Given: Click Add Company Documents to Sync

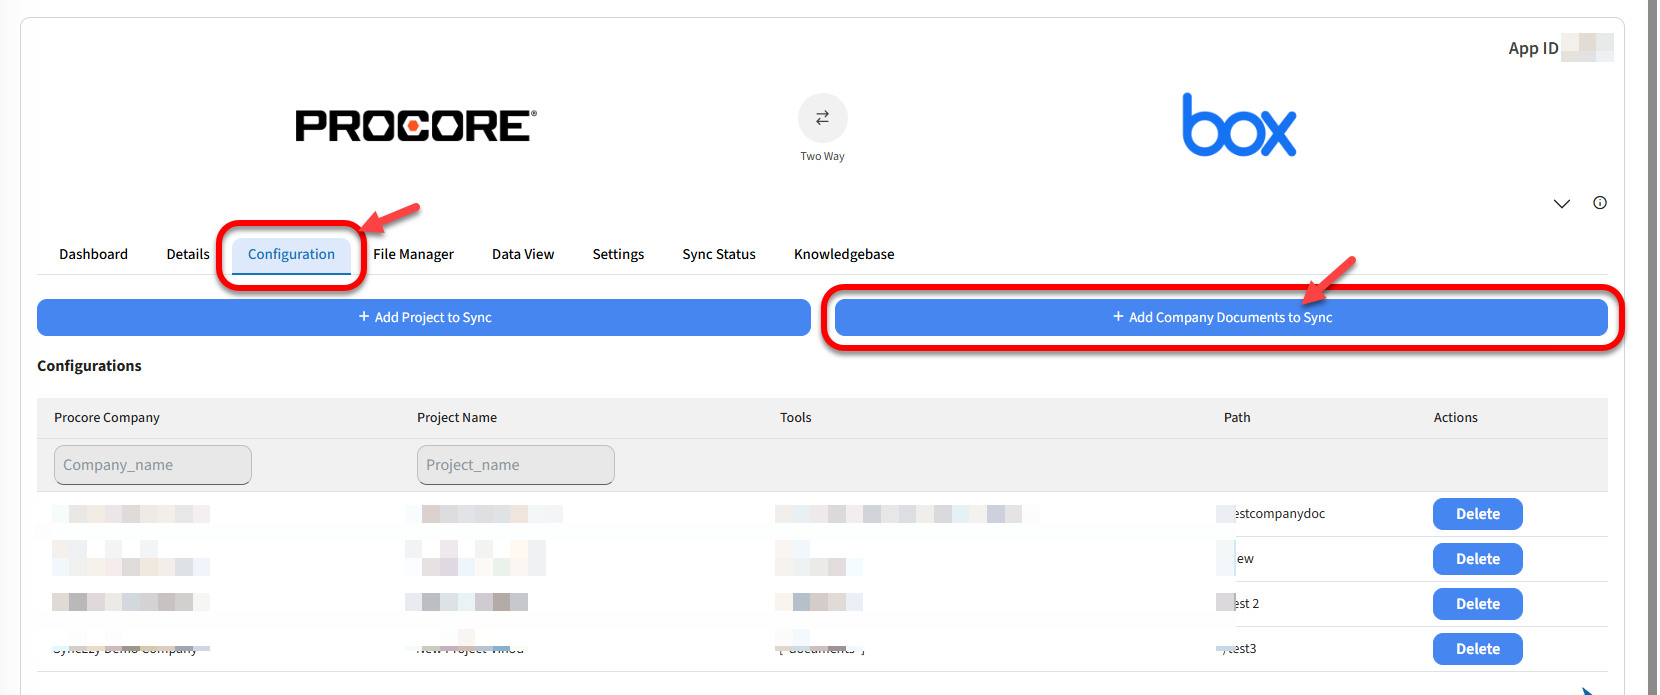Looking at the screenshot, I should point(1221,317).
